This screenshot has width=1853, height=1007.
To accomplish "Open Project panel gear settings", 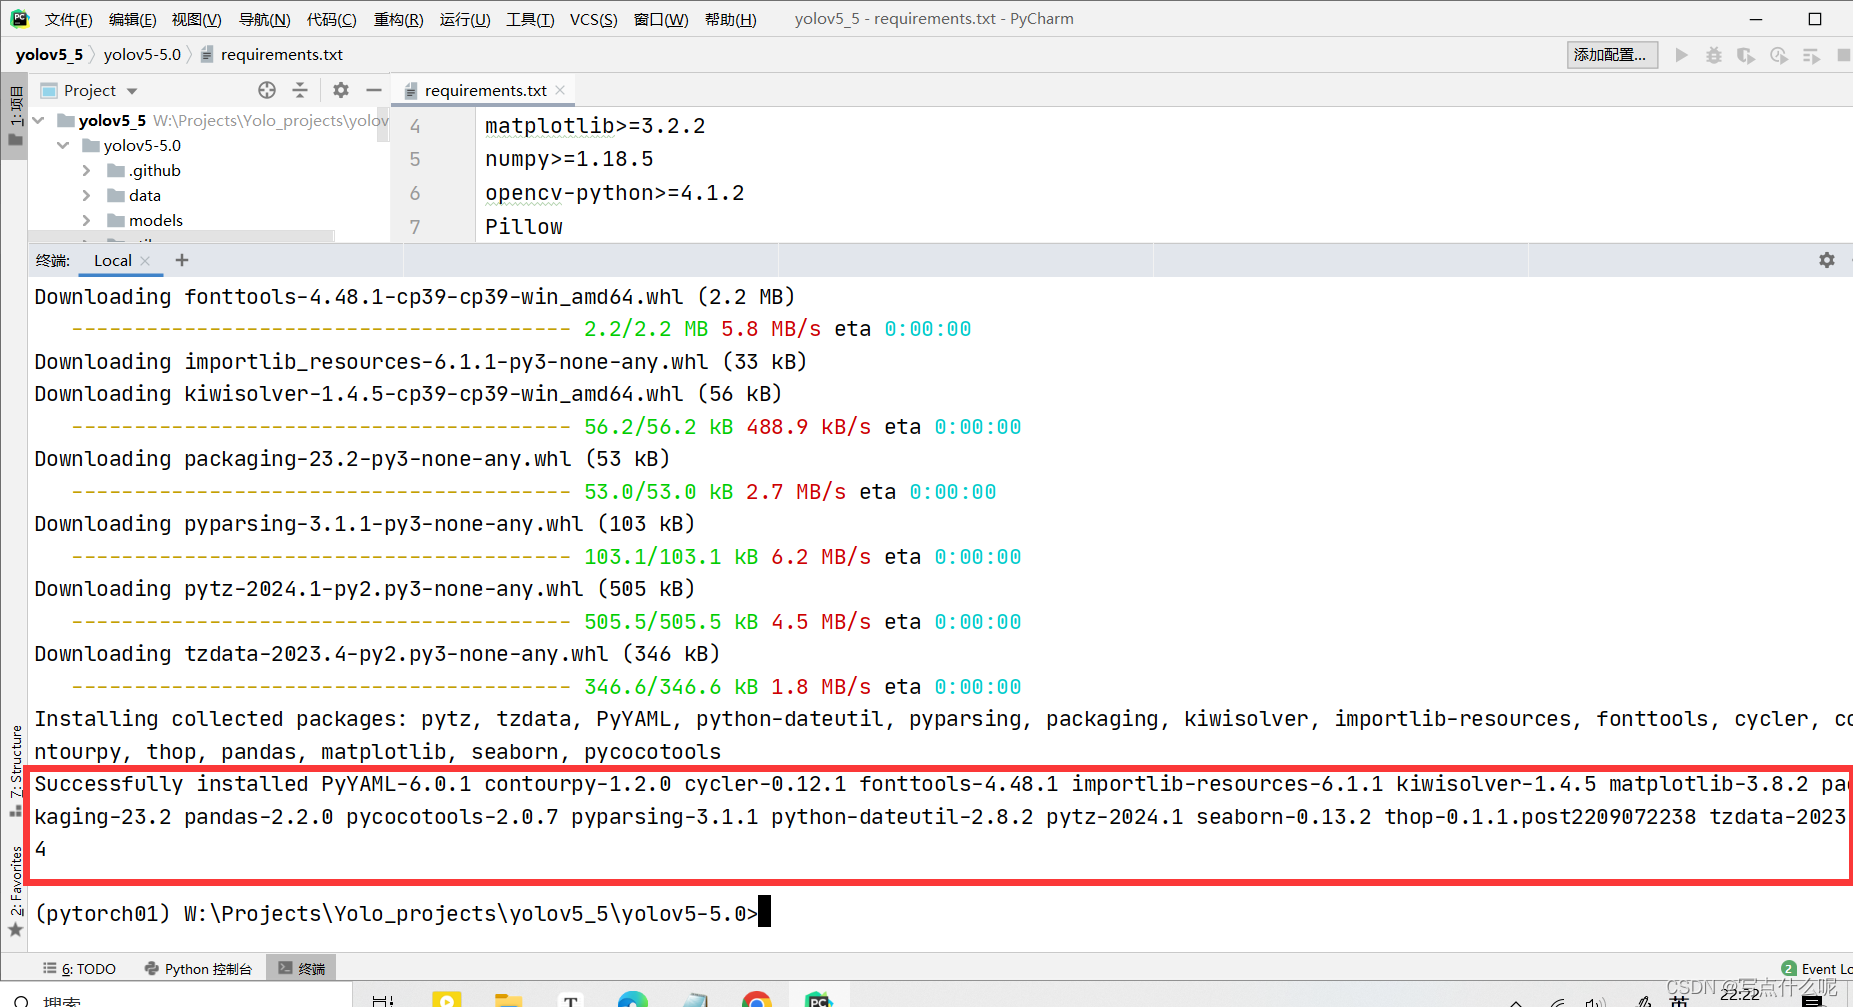I will (341, 90).
